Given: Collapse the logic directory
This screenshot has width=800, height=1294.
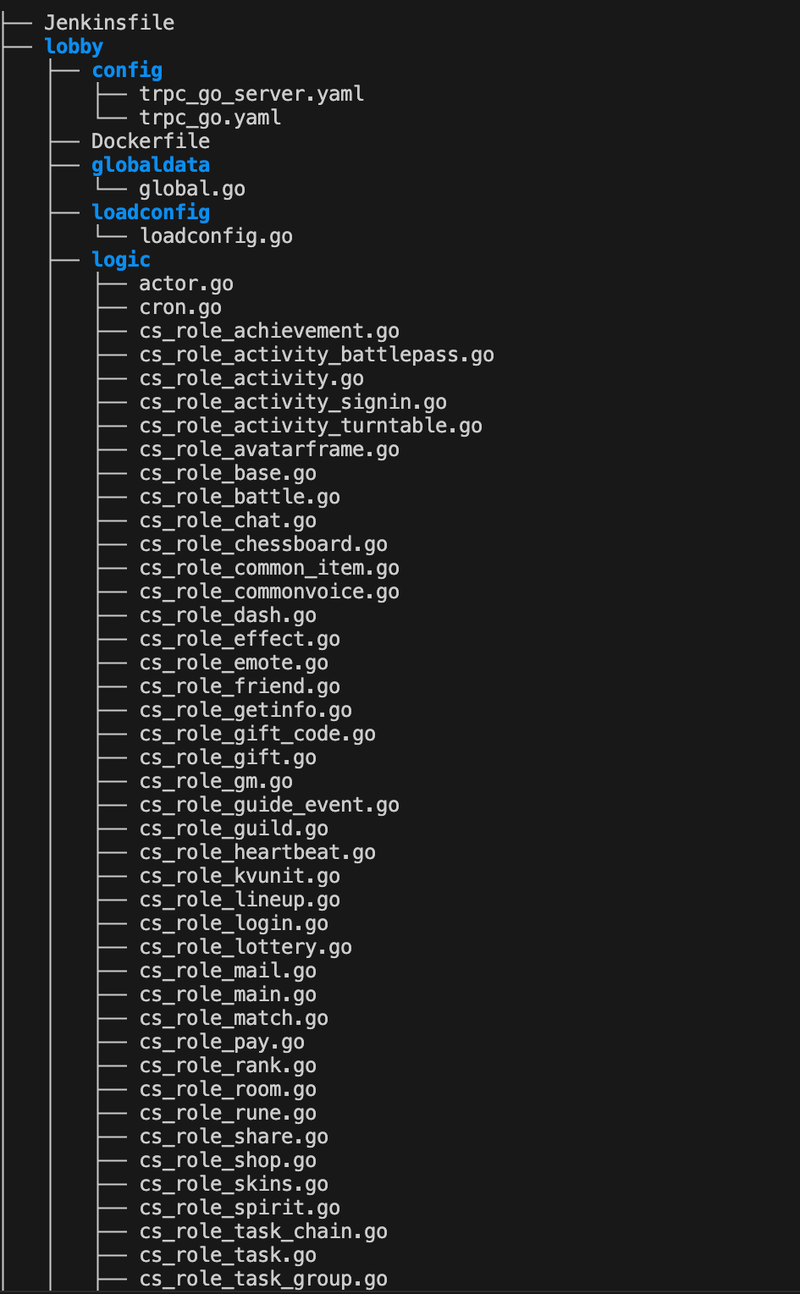Looking at the screenshot, I should point(121,260).
